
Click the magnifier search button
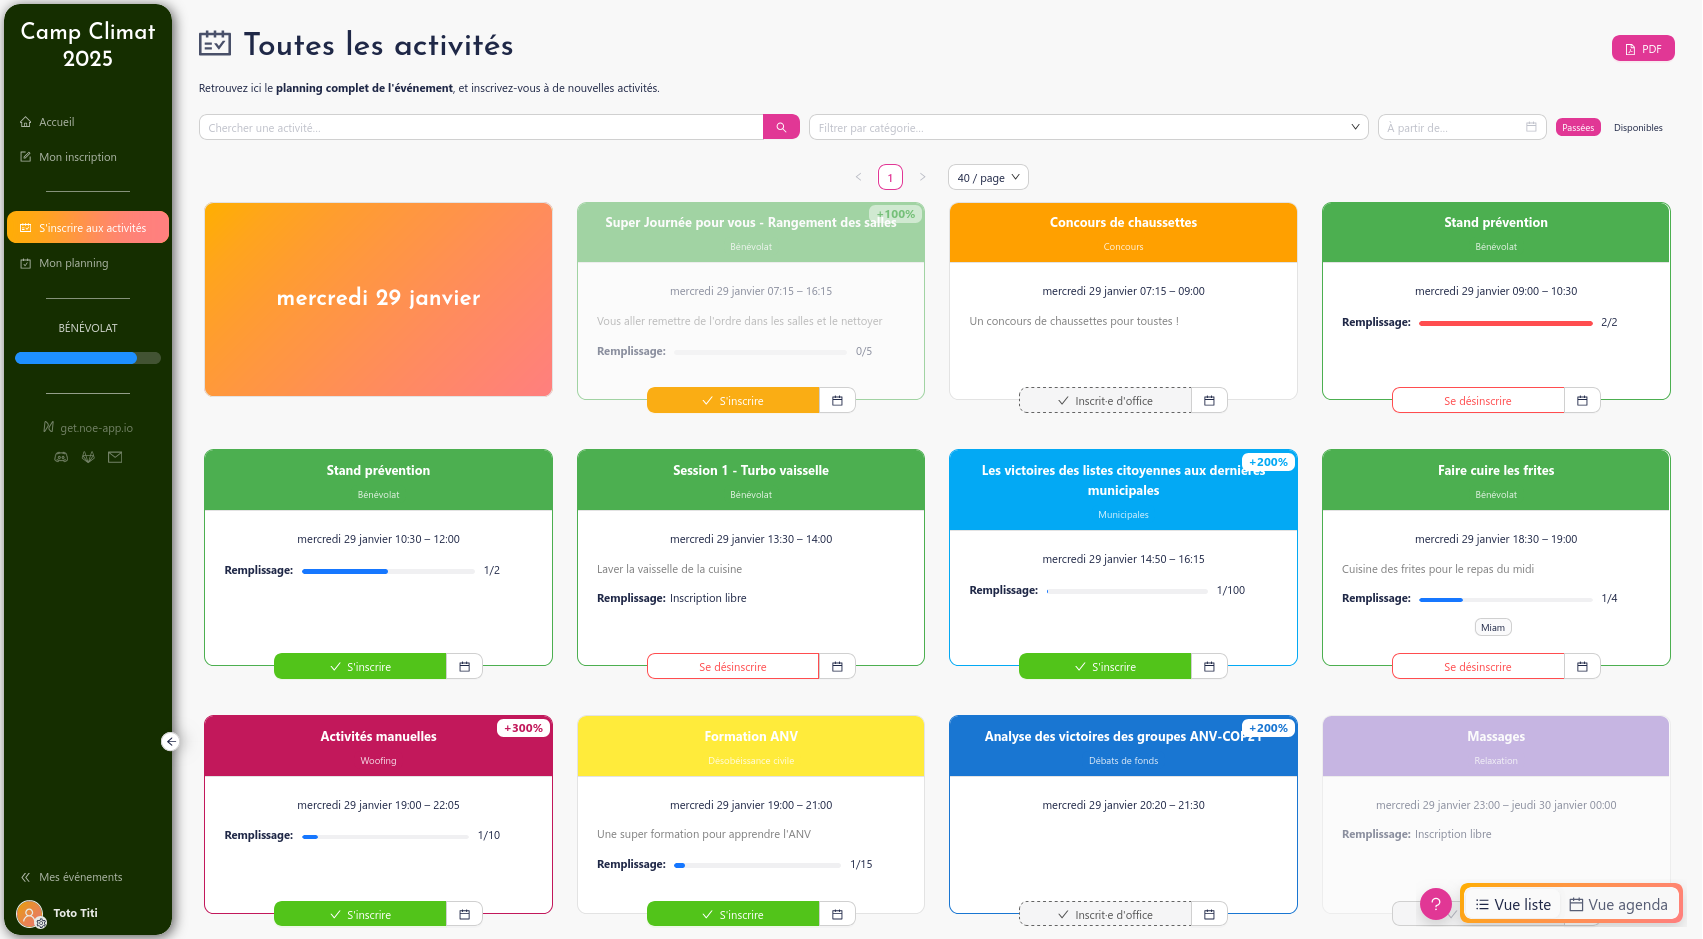click(781, 127)
